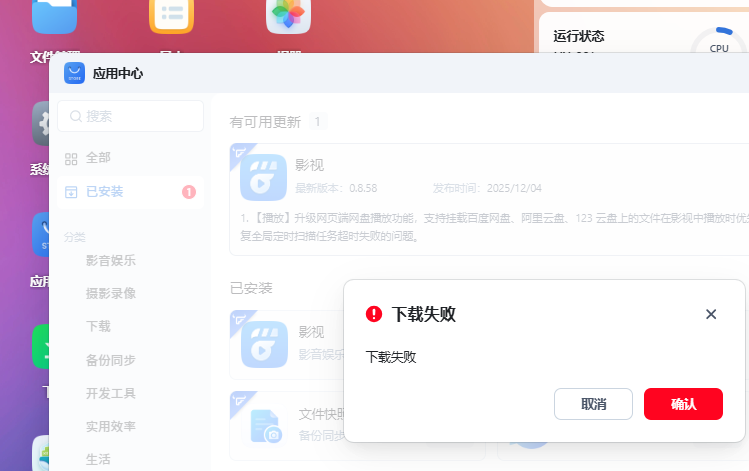
Task: Cancel the download failed dialog
Action: (593, 404)
